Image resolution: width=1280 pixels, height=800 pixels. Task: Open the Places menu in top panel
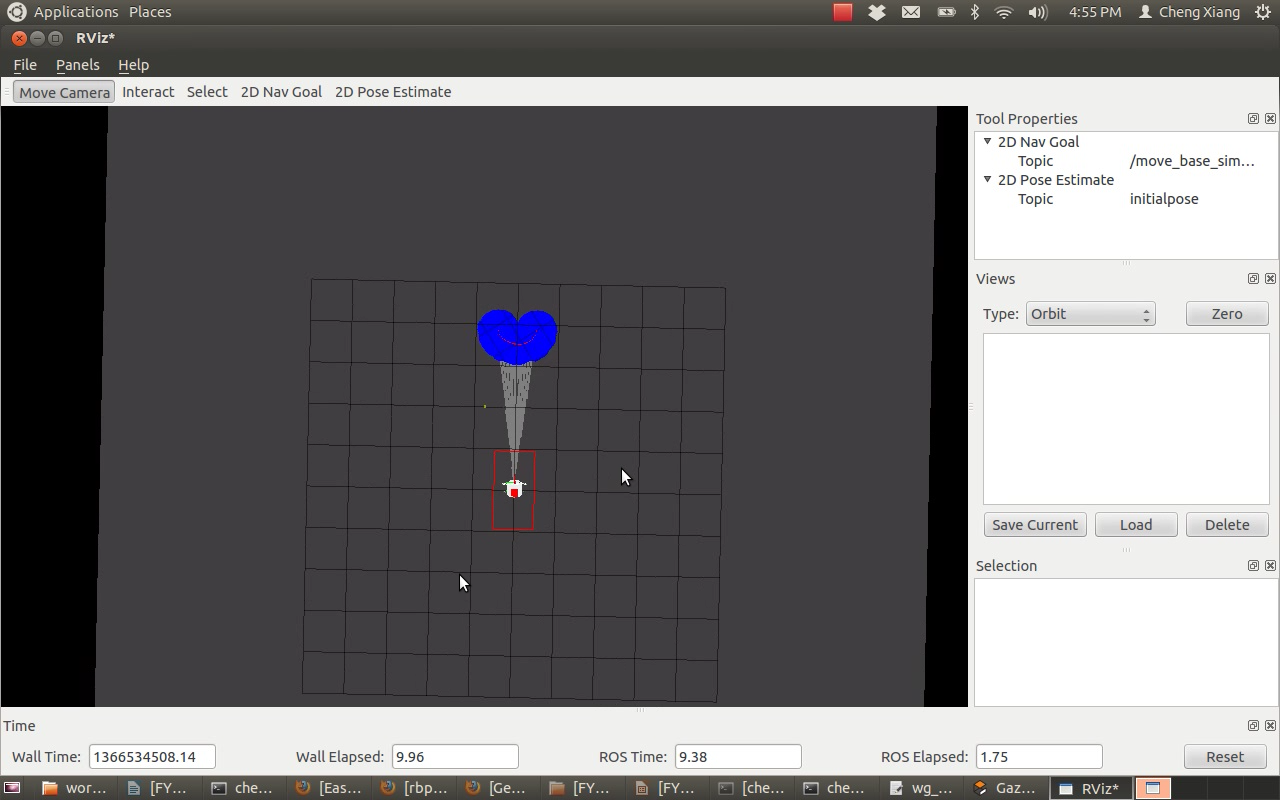[x=150, y=12]
